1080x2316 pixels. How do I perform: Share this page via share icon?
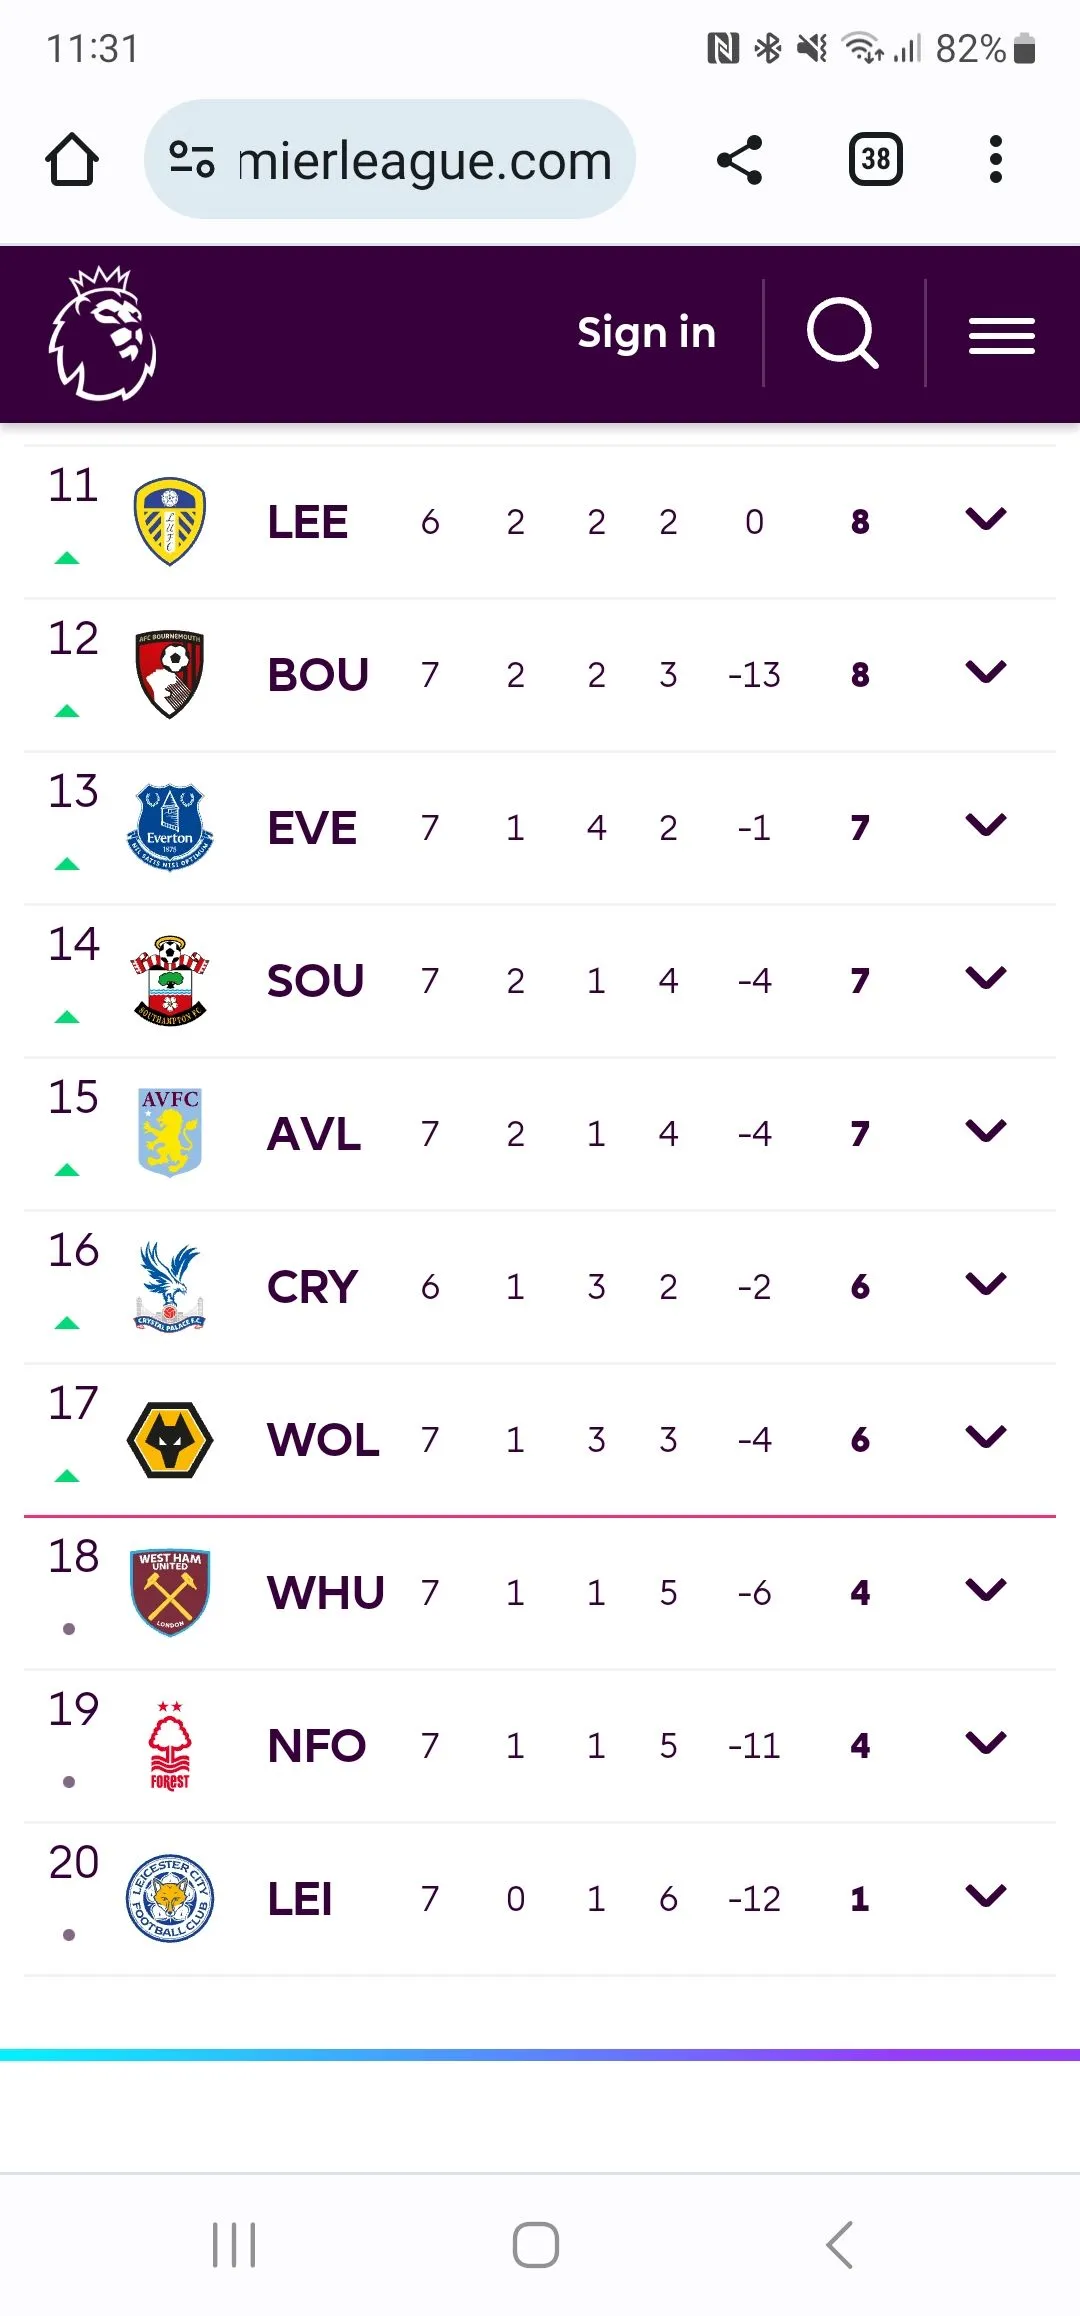pyautogui.click(x=740, y=160)
